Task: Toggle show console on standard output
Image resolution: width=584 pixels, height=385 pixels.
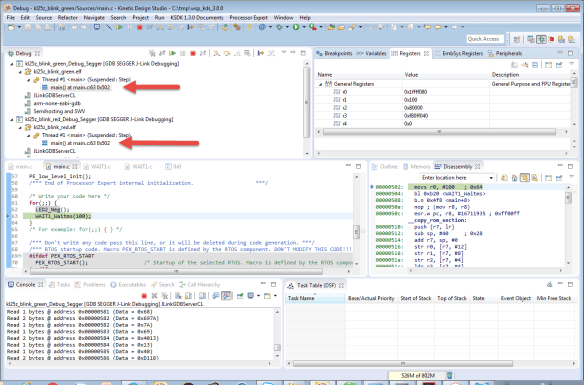Action: pos(216,296)
